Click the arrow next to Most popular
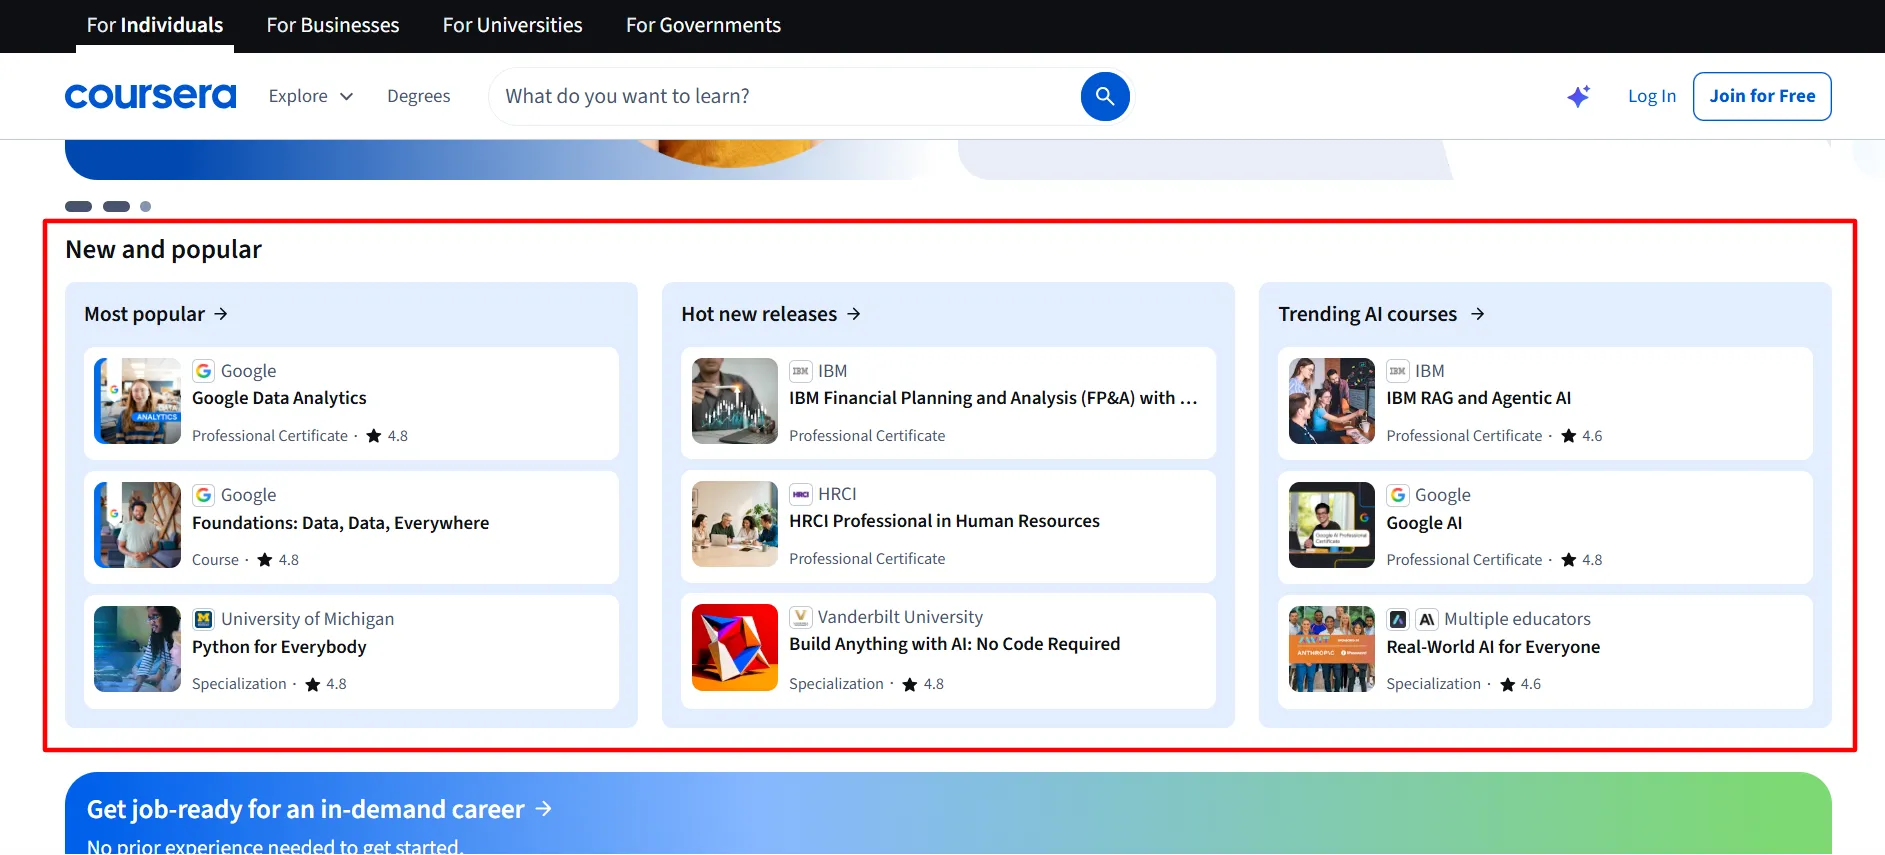This screenshot has height=855, width=1885. click(x=221, y=314)
